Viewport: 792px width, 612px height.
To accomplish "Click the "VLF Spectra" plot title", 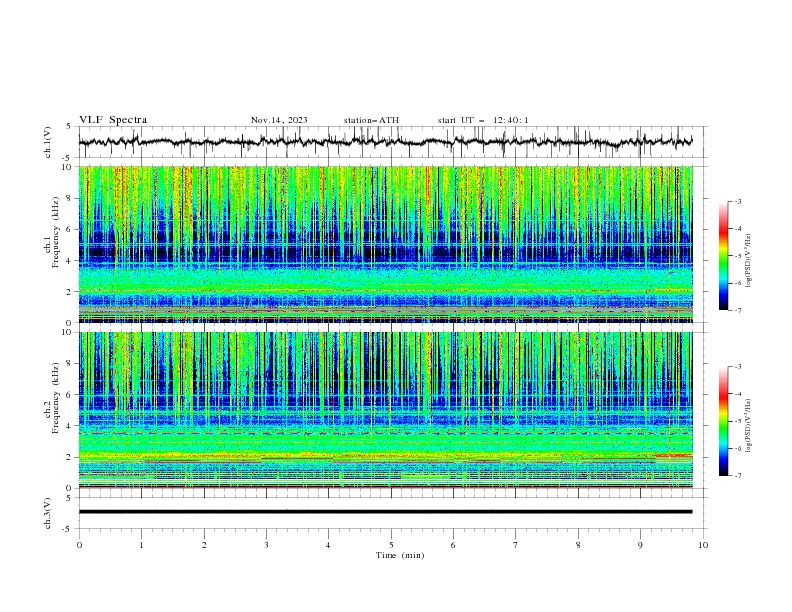I will pos(113,120).
